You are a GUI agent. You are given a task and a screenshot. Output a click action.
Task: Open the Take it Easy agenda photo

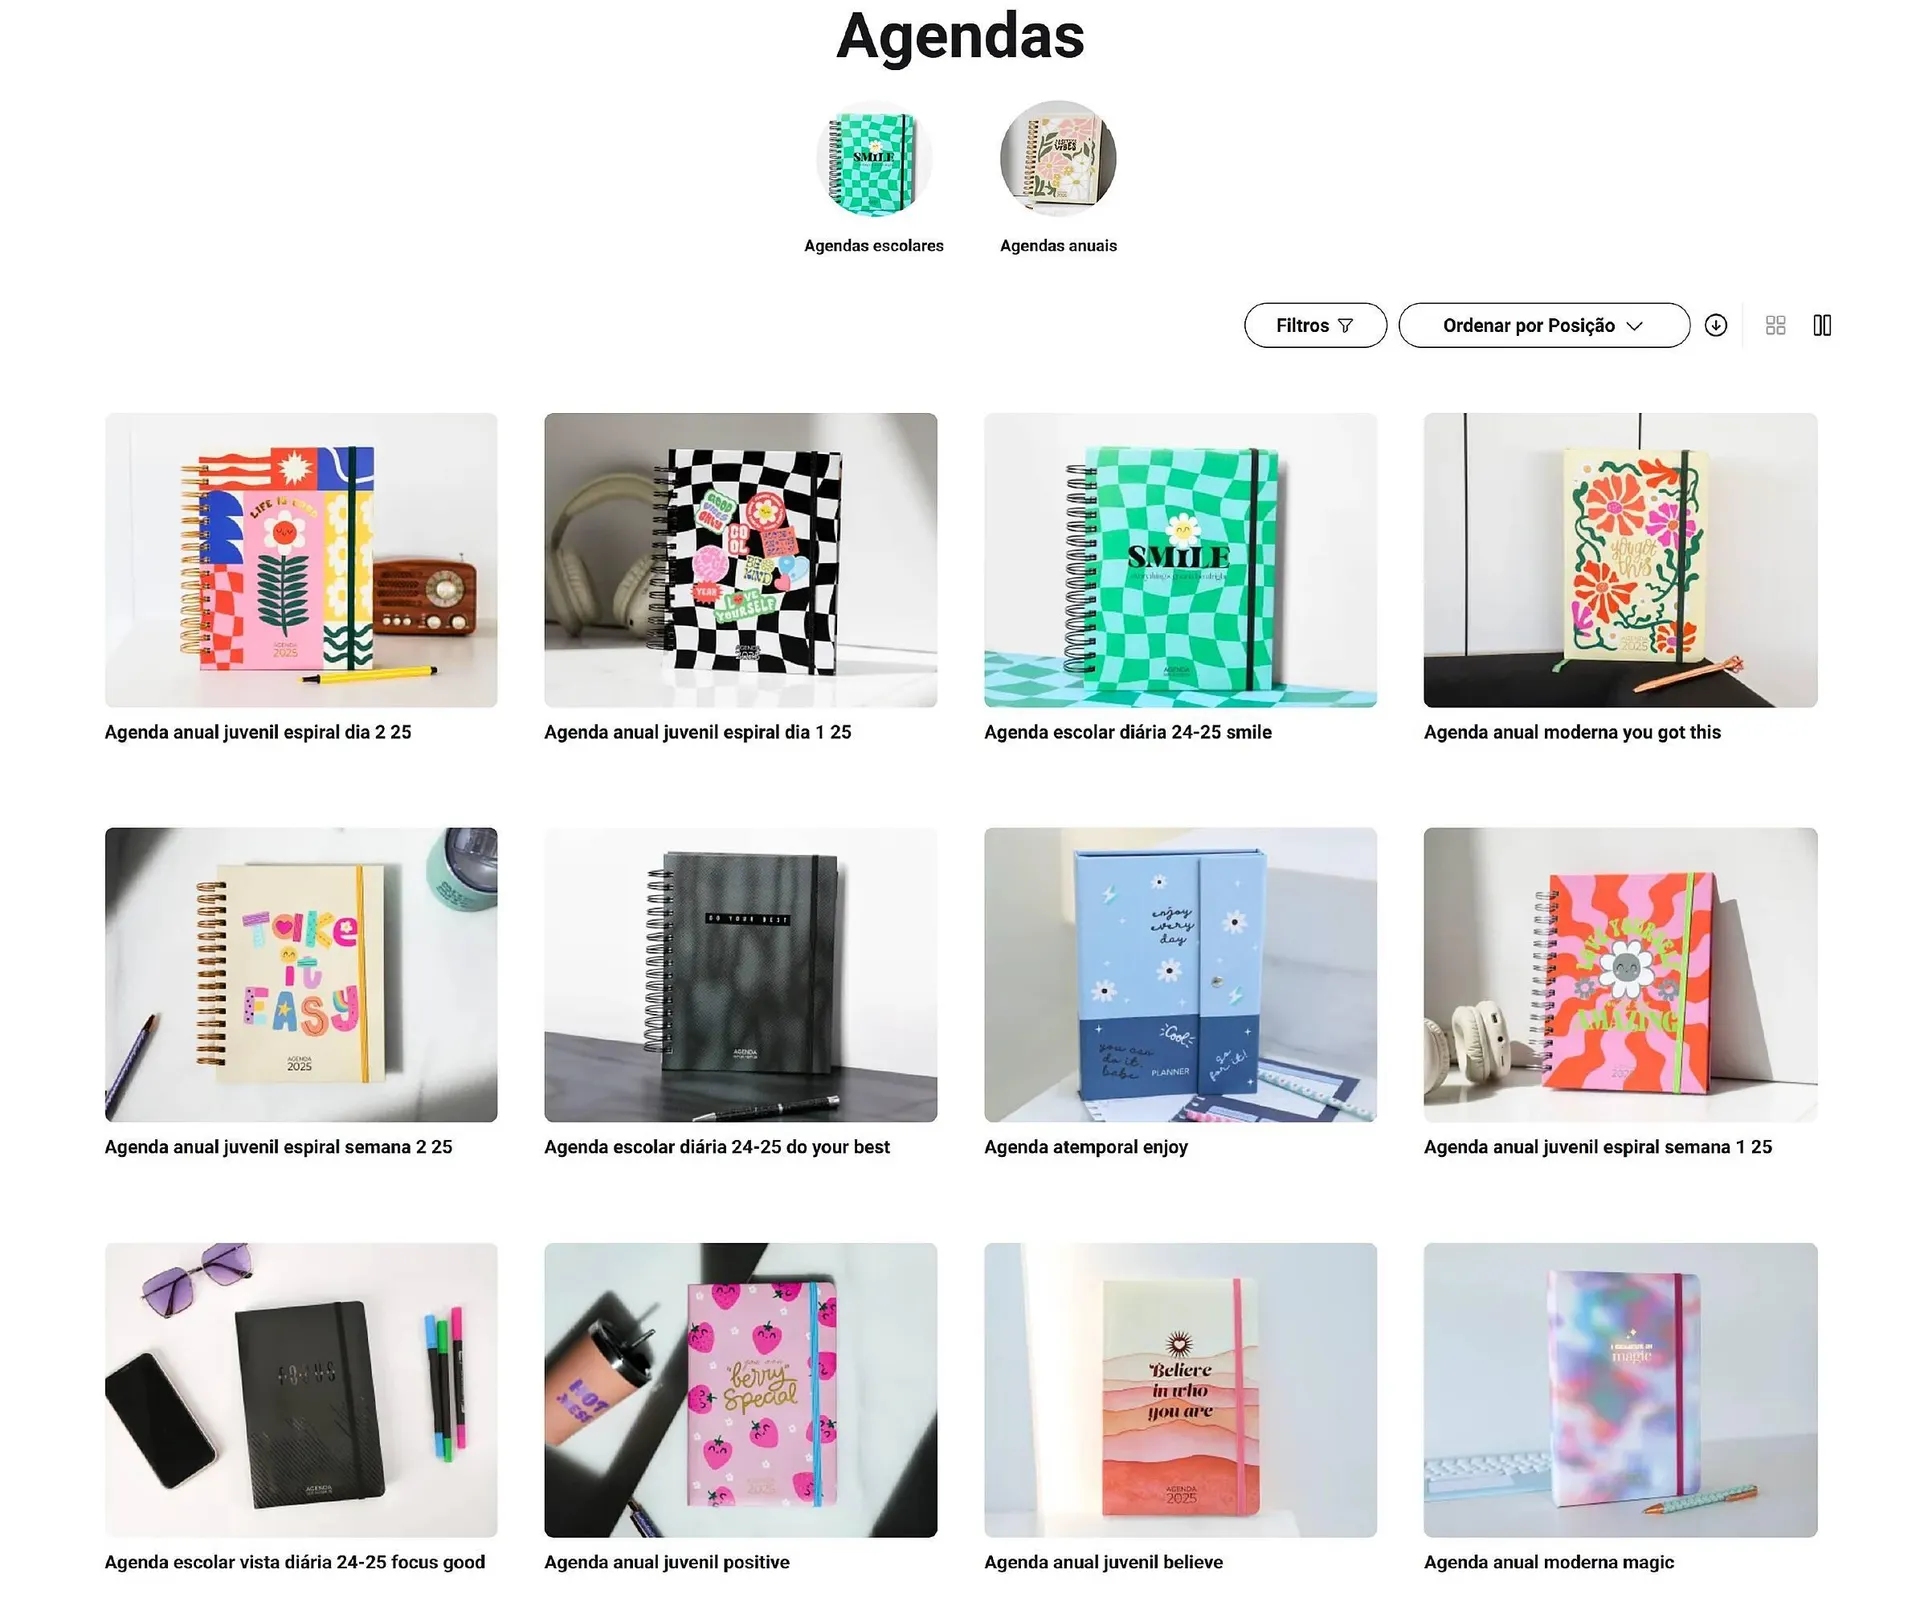301,974
